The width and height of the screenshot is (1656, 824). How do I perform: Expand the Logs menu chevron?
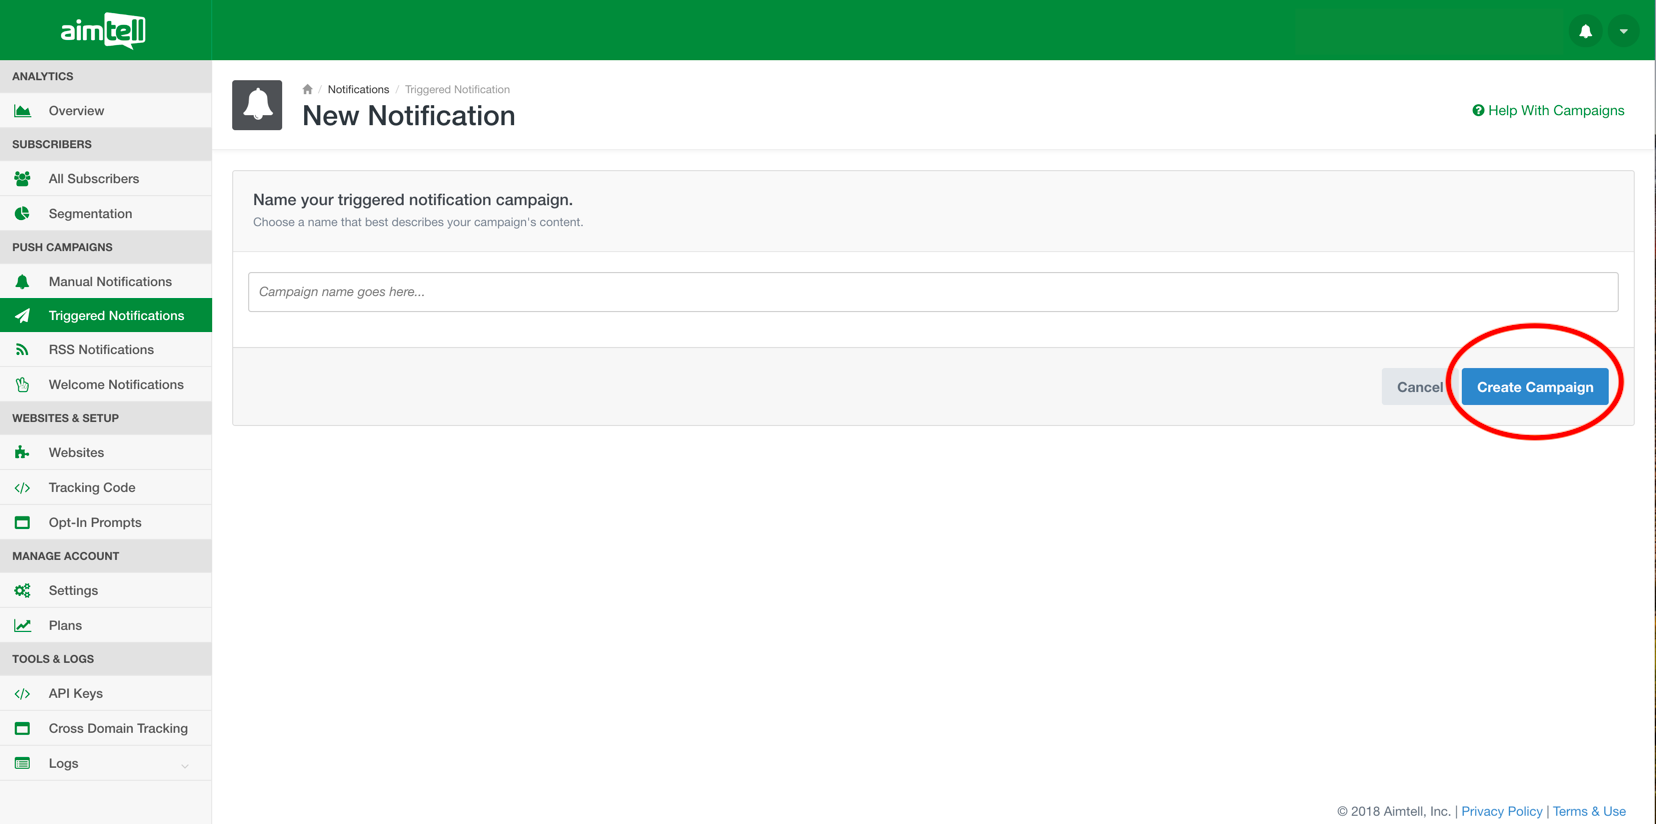coord(185,765)
